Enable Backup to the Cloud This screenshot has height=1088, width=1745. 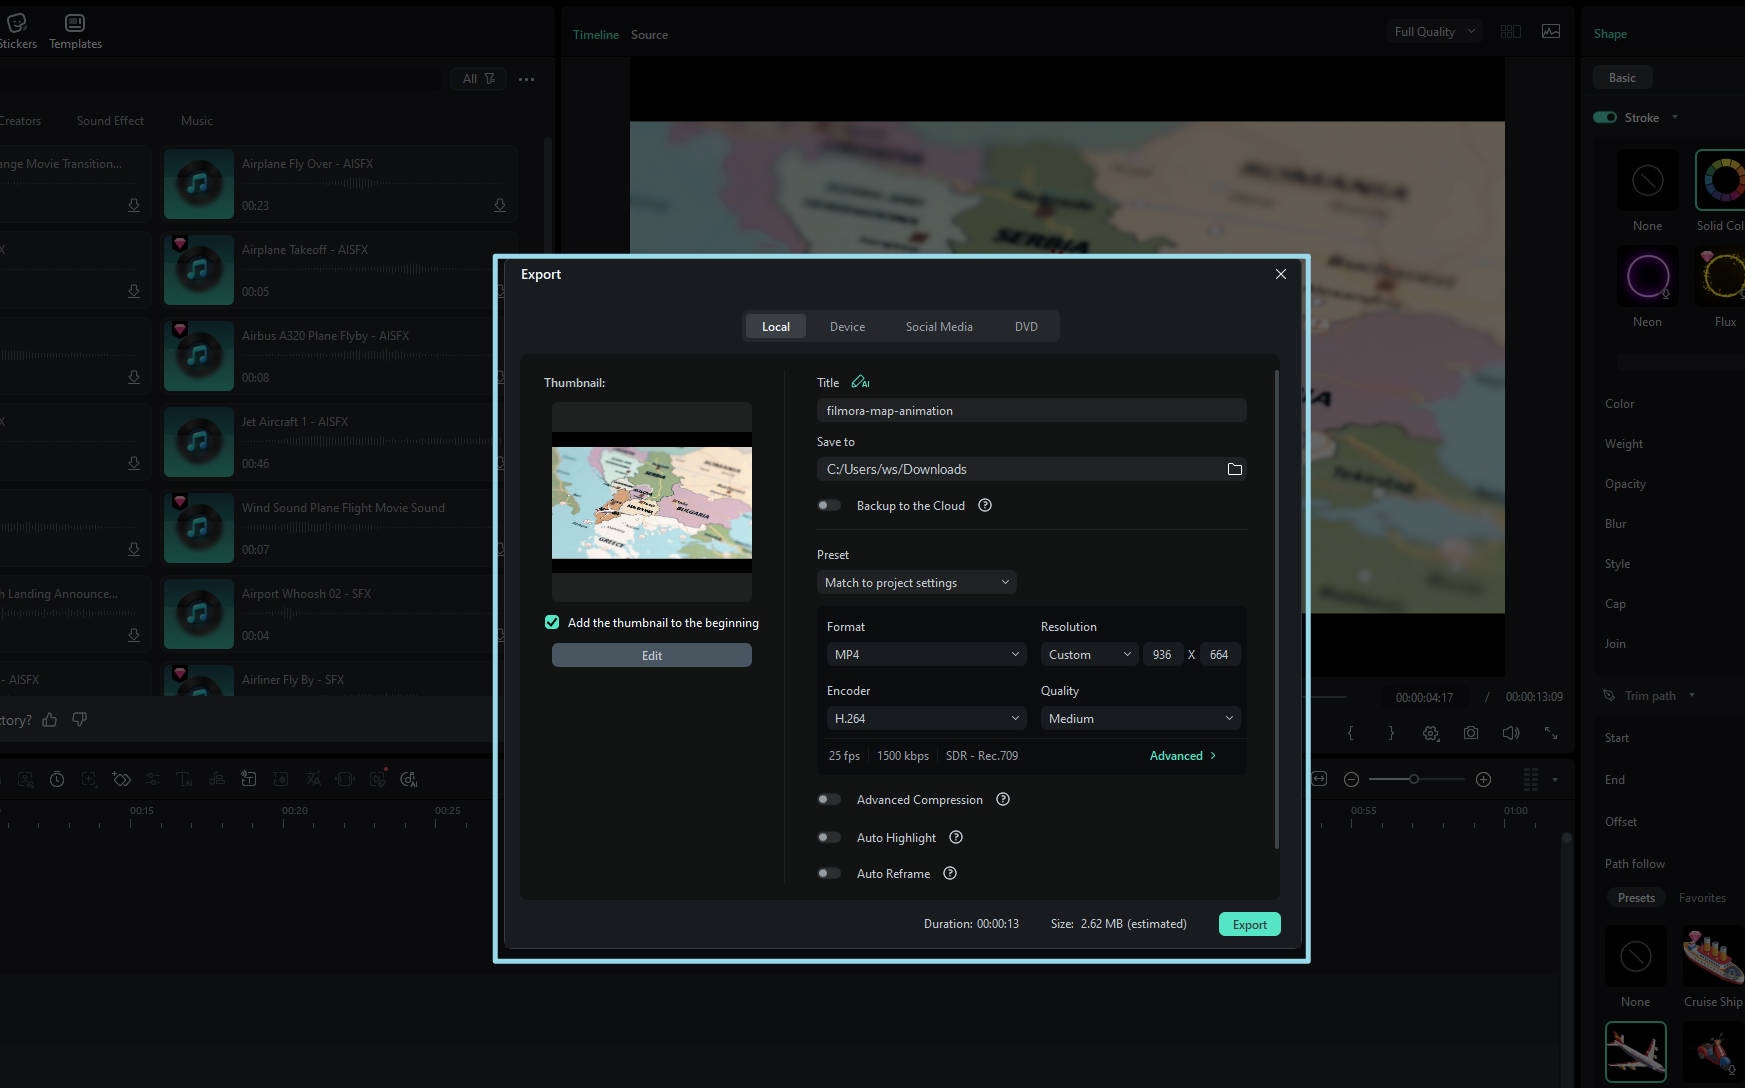pos(829,505)
